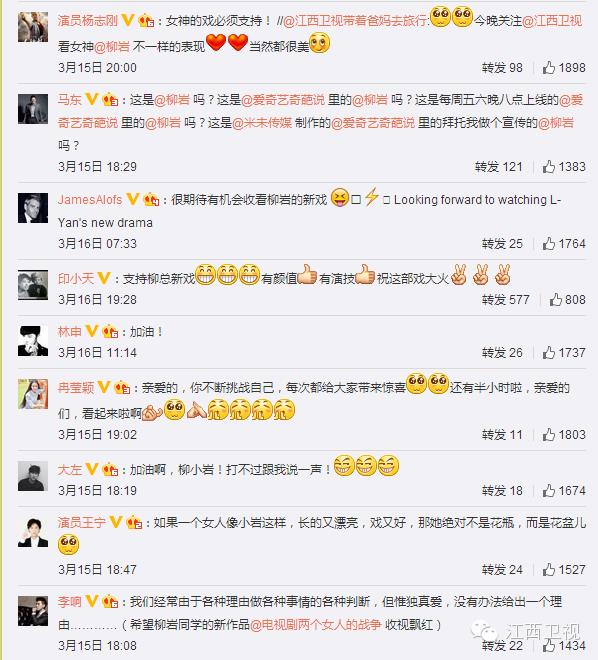Repost 马东's comment via 转发 121
The height and width of the screenshot is (660, 598).
pyautogui.click(x=499, y=167)
